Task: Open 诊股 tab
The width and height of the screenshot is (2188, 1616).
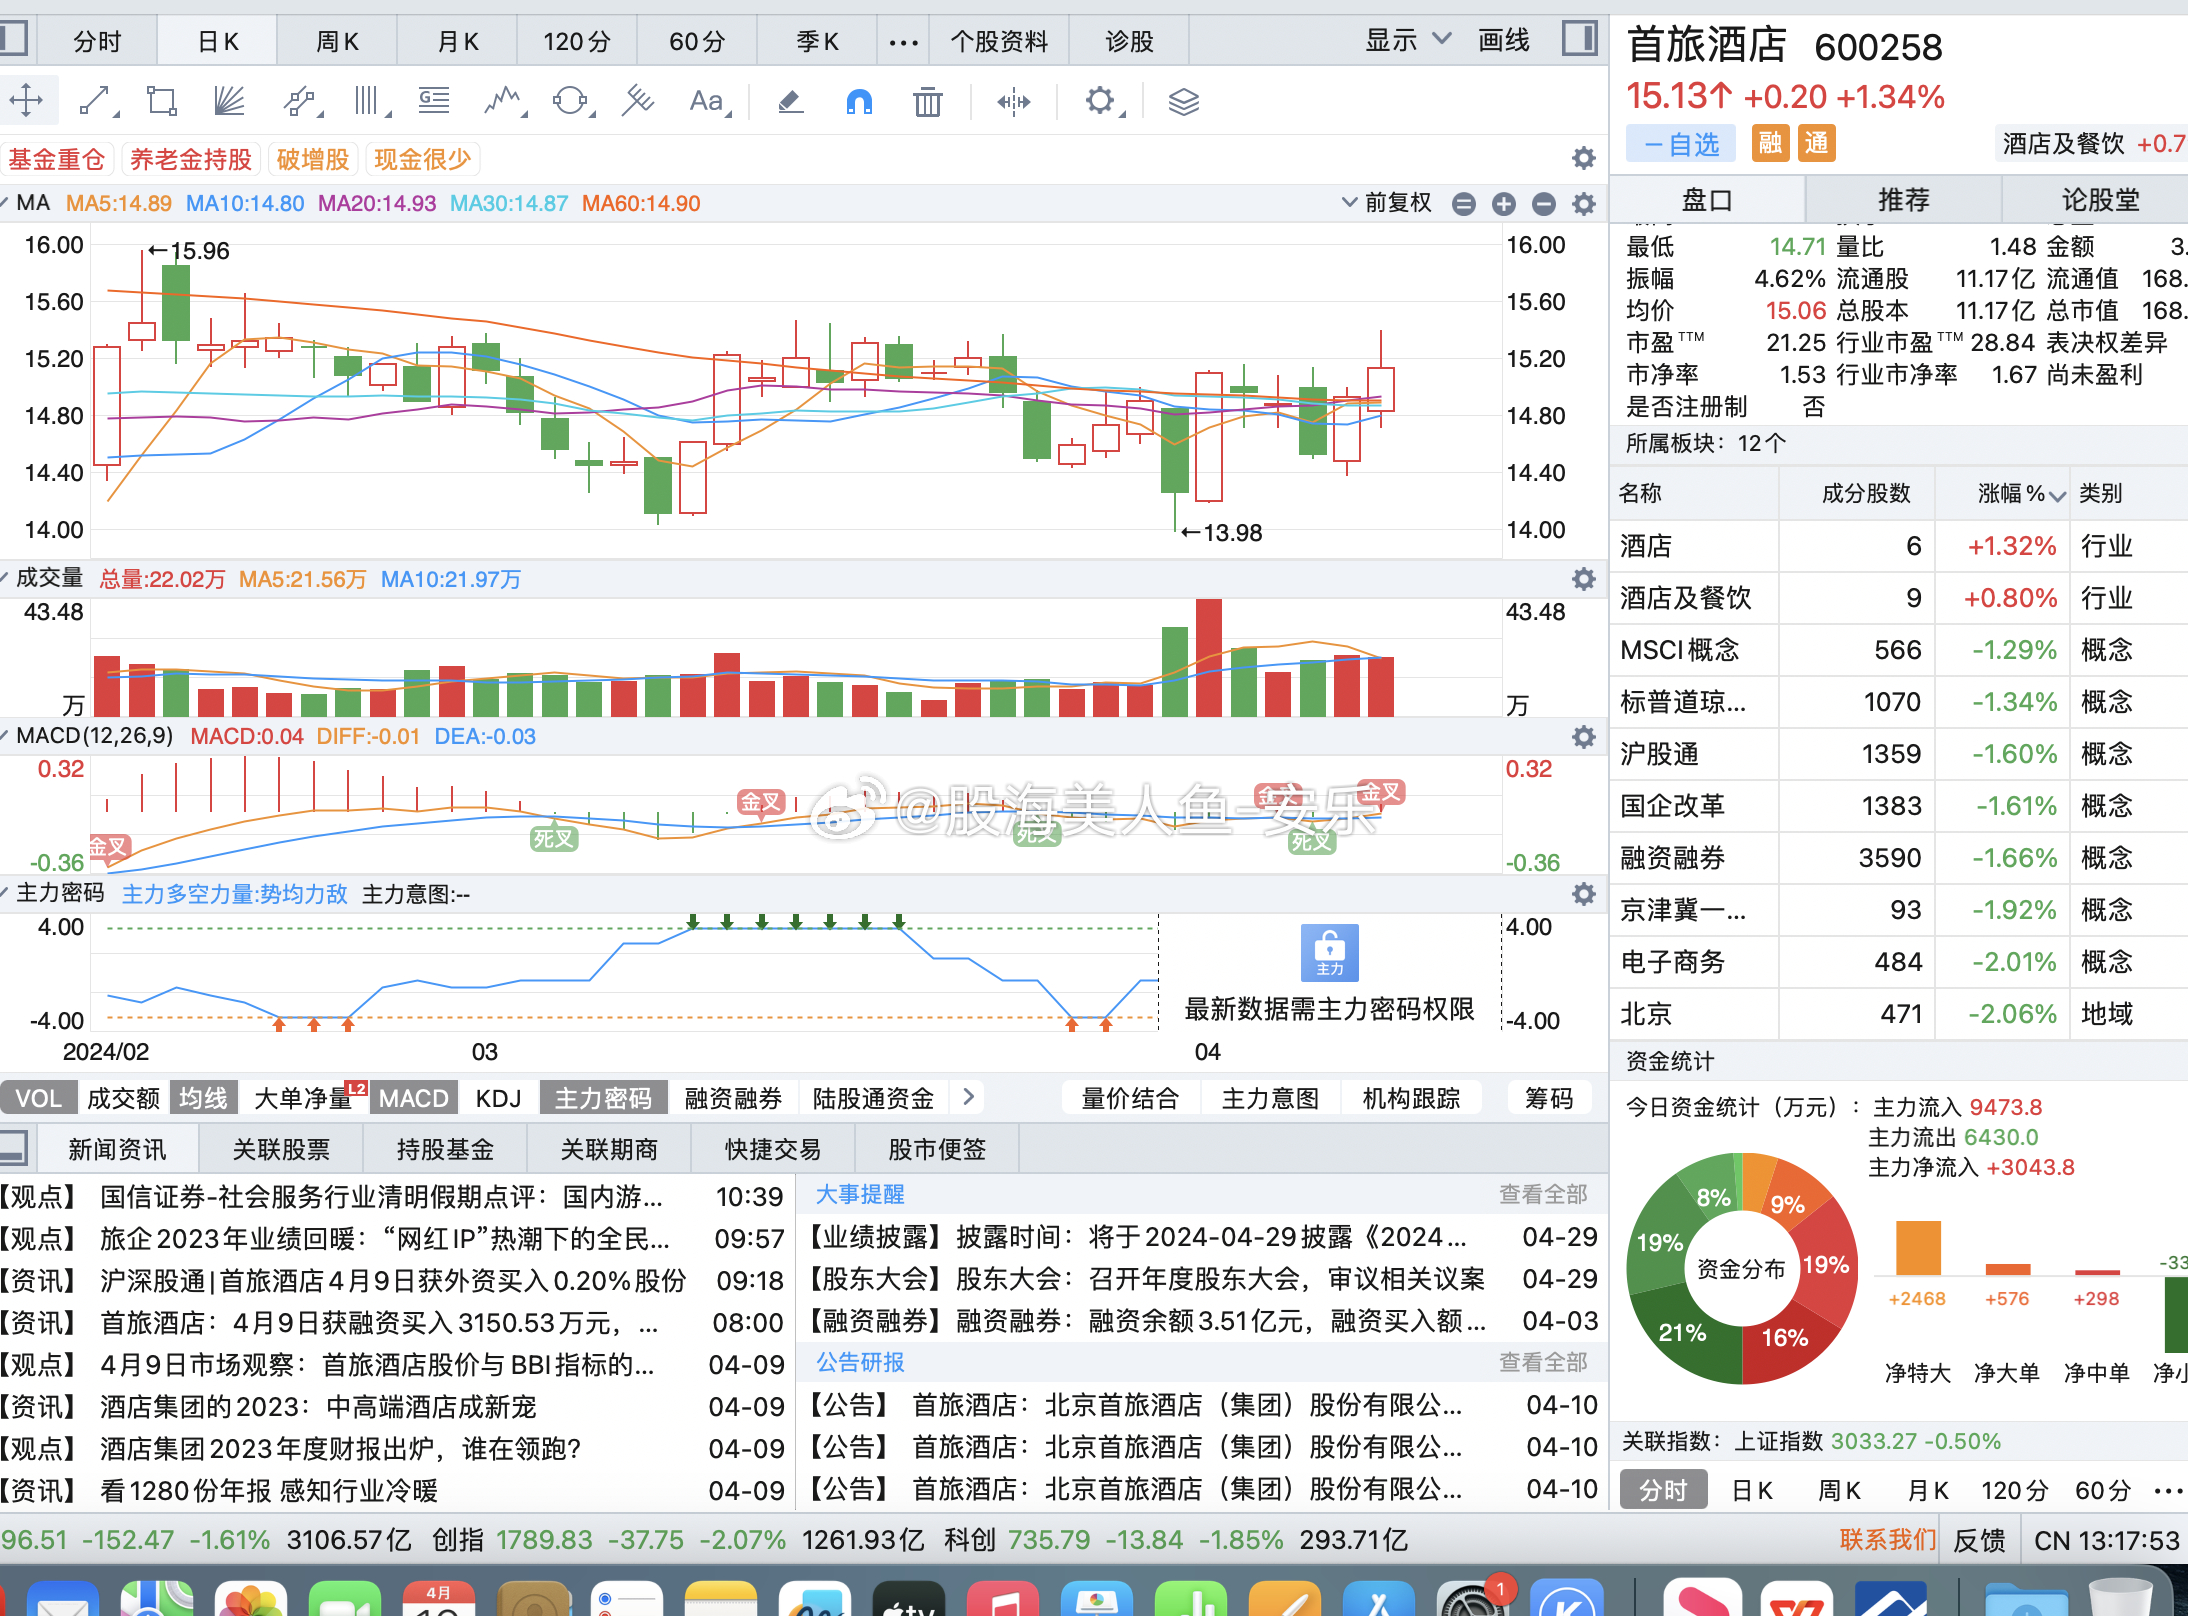Action: [x=1129, y=42]
